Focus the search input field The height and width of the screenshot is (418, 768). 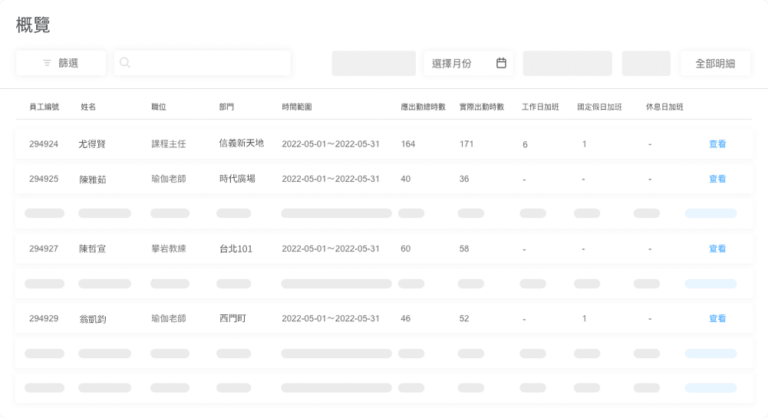click(210, 63)
